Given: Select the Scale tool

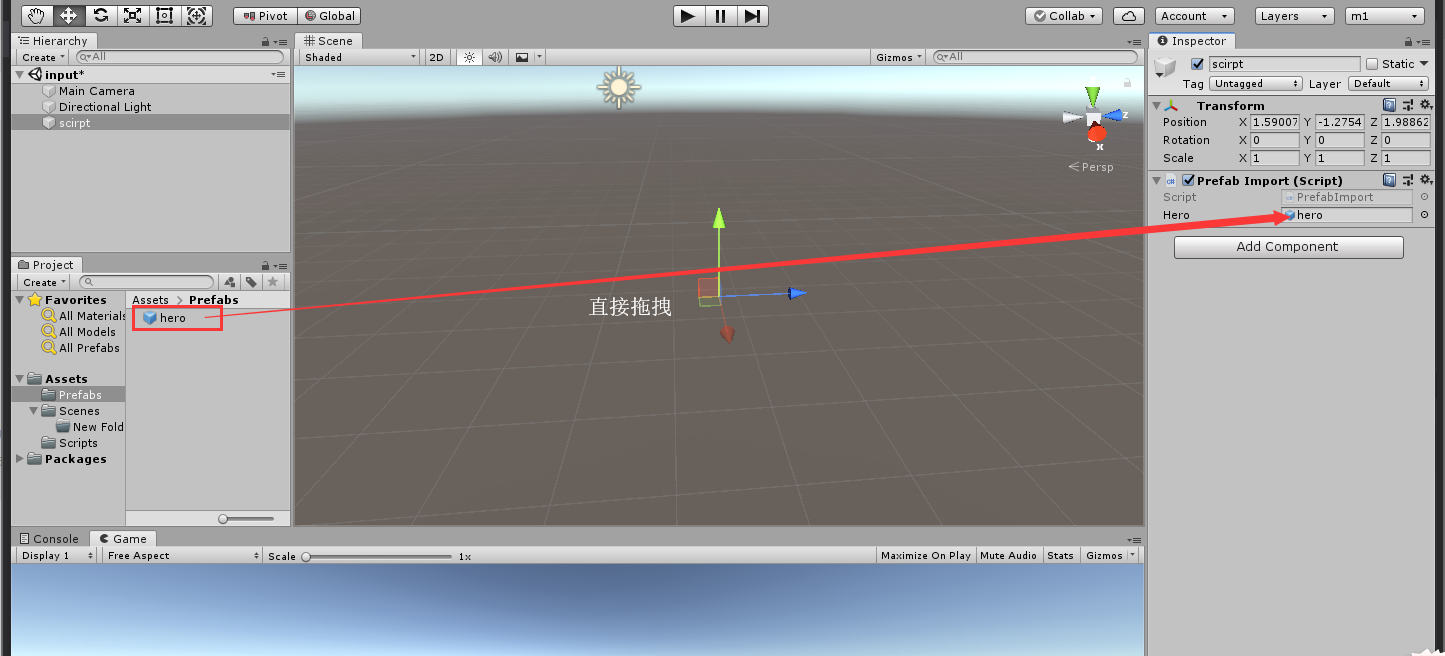Looking at the screenshot, I should [x=132, y=15].
